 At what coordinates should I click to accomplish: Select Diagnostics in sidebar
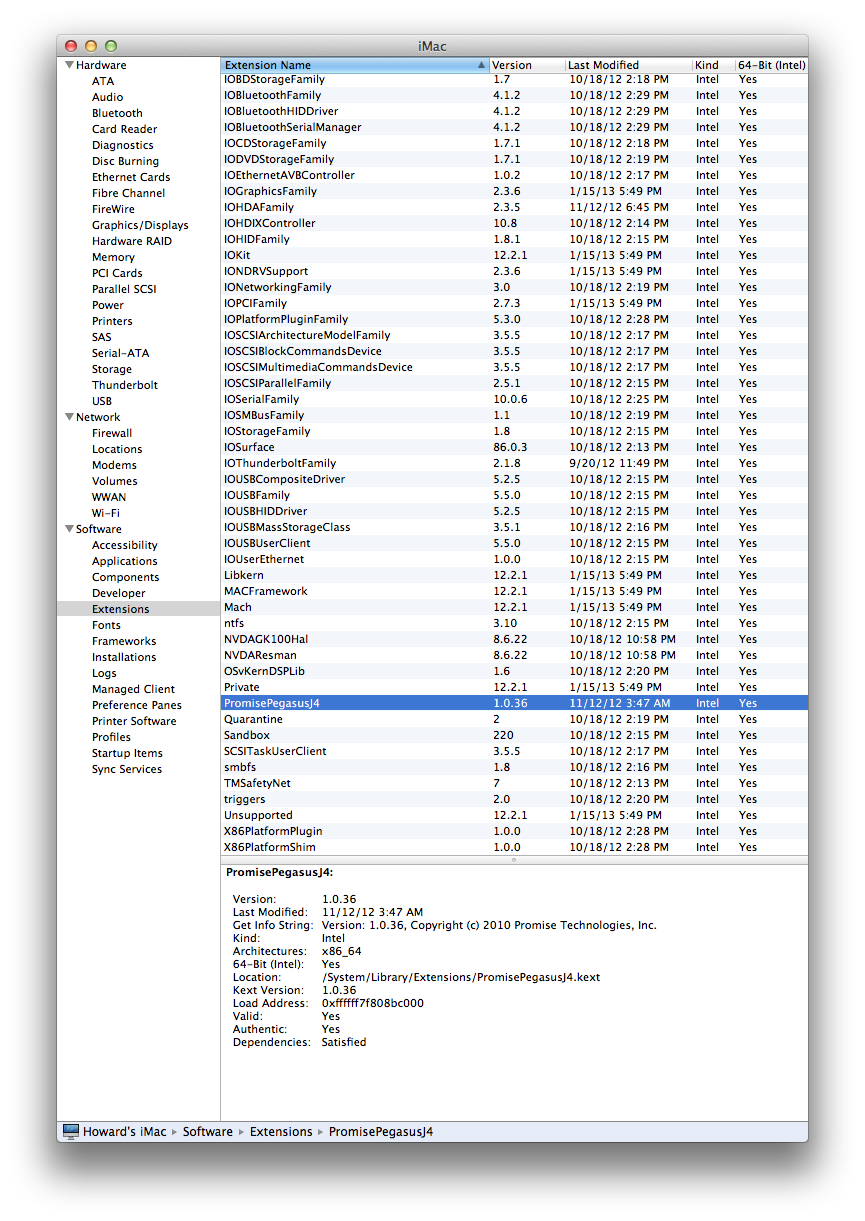[x=123, y=145]
